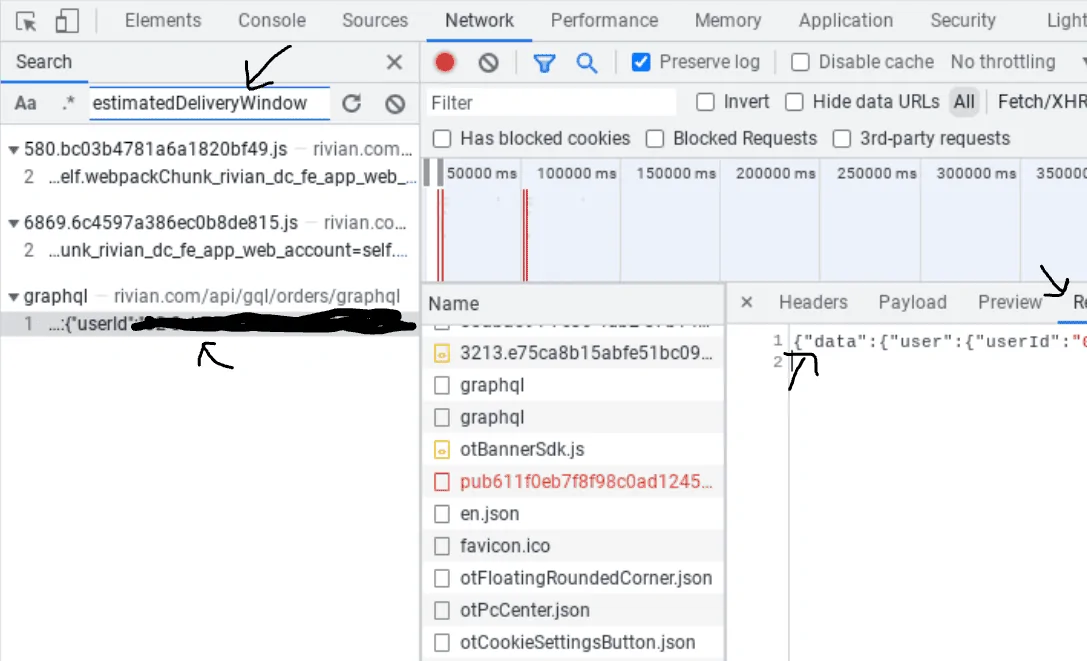The width and height of the screenshot is (1087, 661).
Task: Check the Hide data URLs option
Action: pyautogui.click(x=794, y=102)
